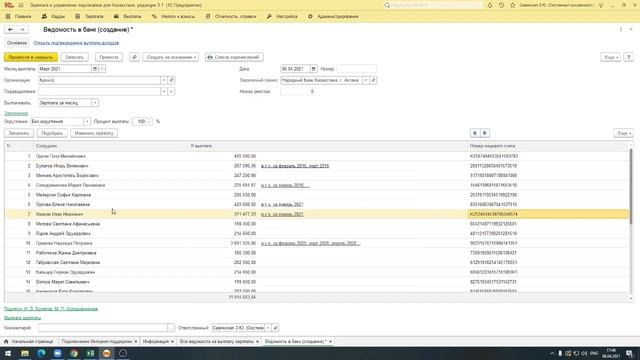Expand the Зарплатный проект dropdown
The width and height of the screenshot is (640, 360).
pyautogui.click(x=366, y=80)
